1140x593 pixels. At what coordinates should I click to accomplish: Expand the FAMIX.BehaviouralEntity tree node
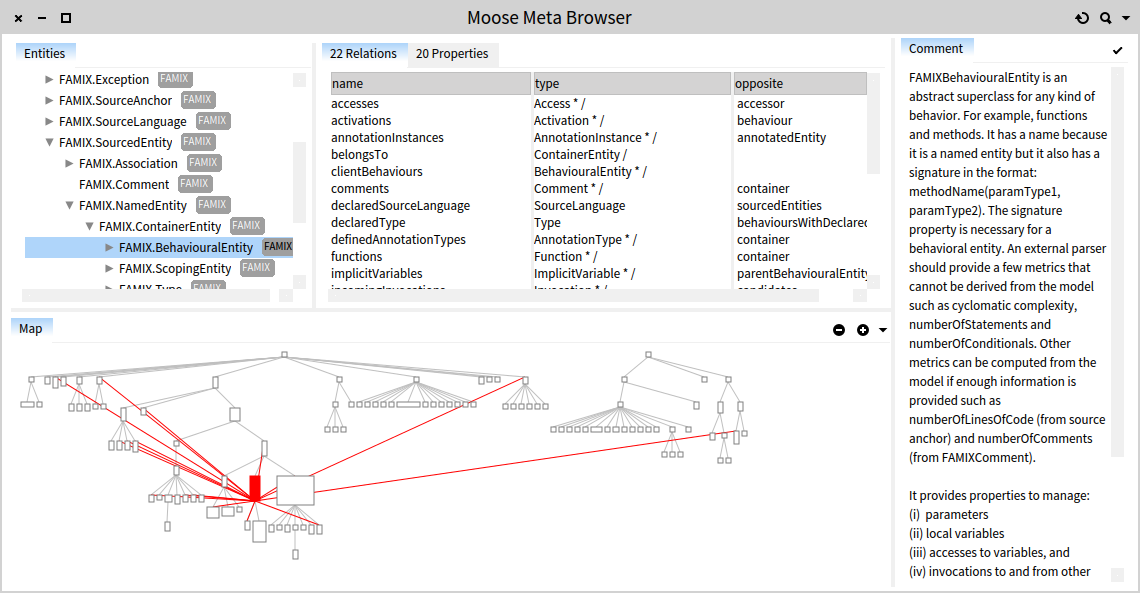point(109,248)
